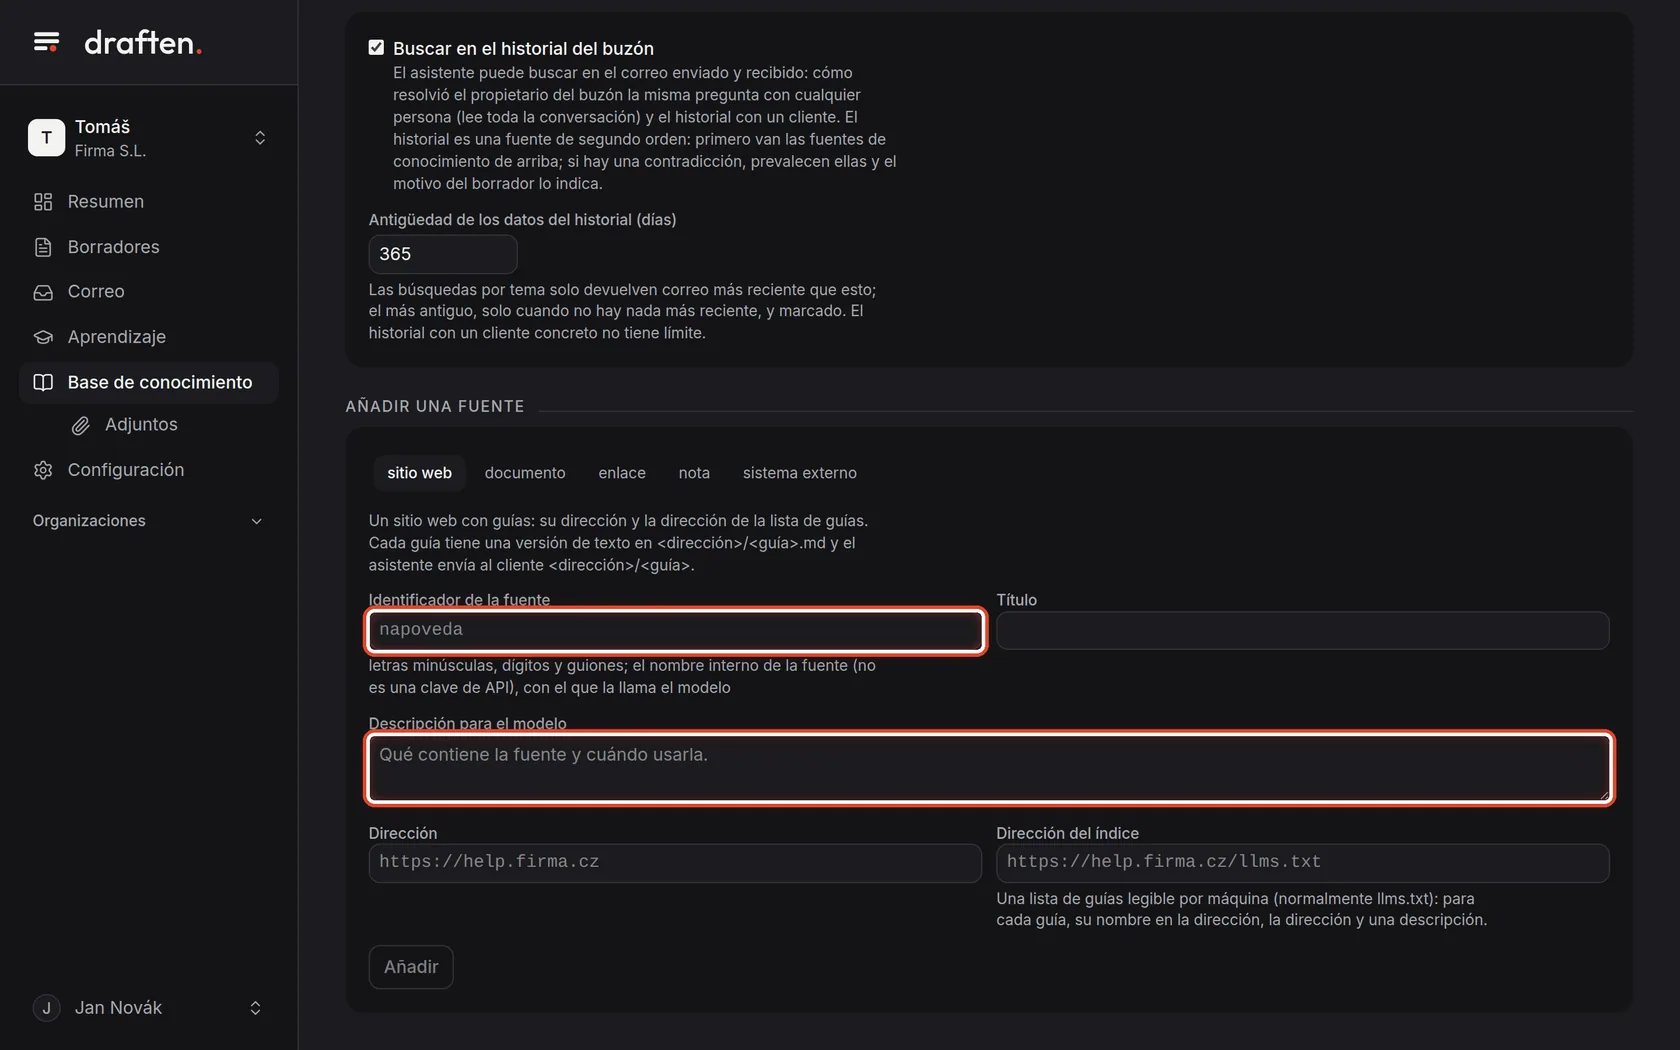1680x1050 pixels.
Task: Switch to the nota tab
Action: (694, 473)
